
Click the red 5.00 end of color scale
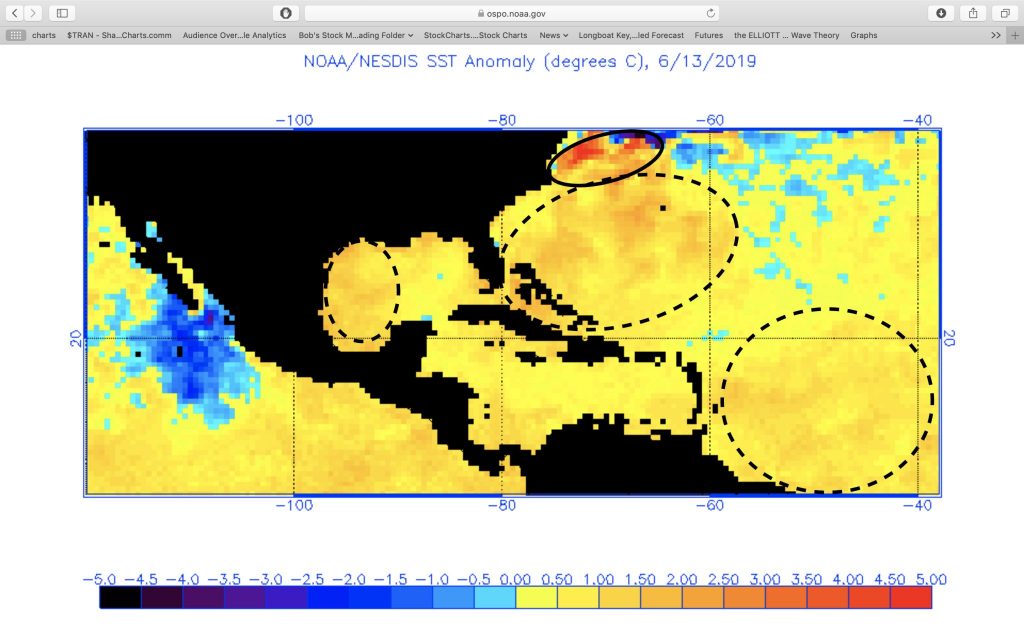(x=910, y=598)
